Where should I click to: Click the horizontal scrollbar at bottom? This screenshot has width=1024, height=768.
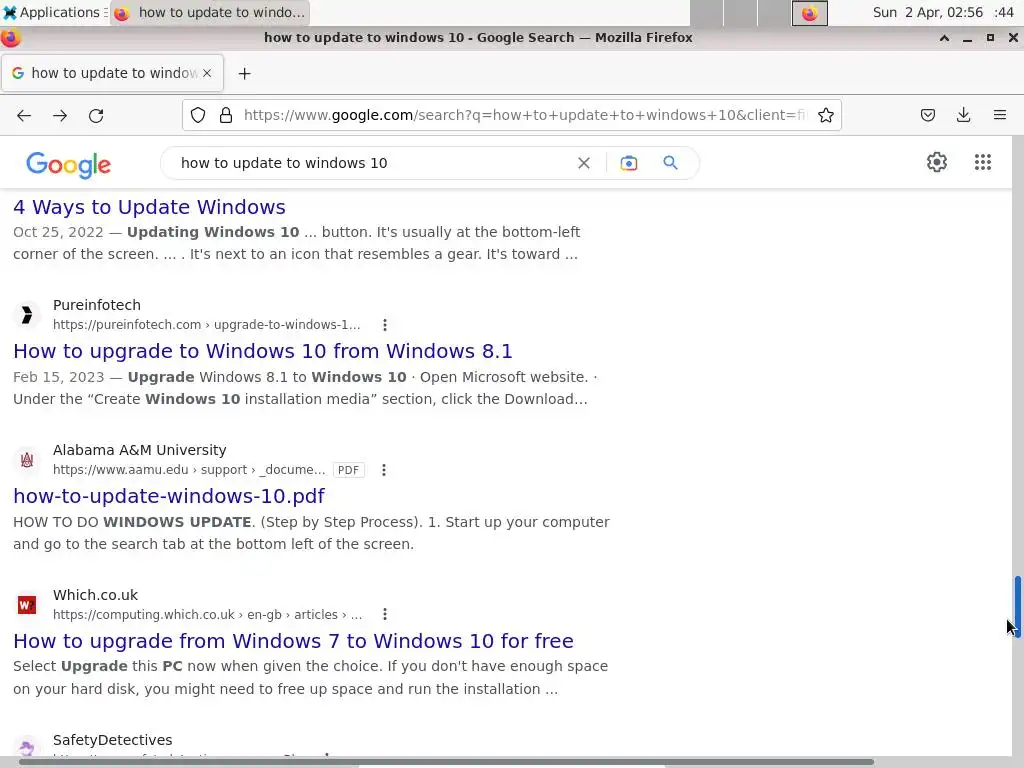coord(446,762)
